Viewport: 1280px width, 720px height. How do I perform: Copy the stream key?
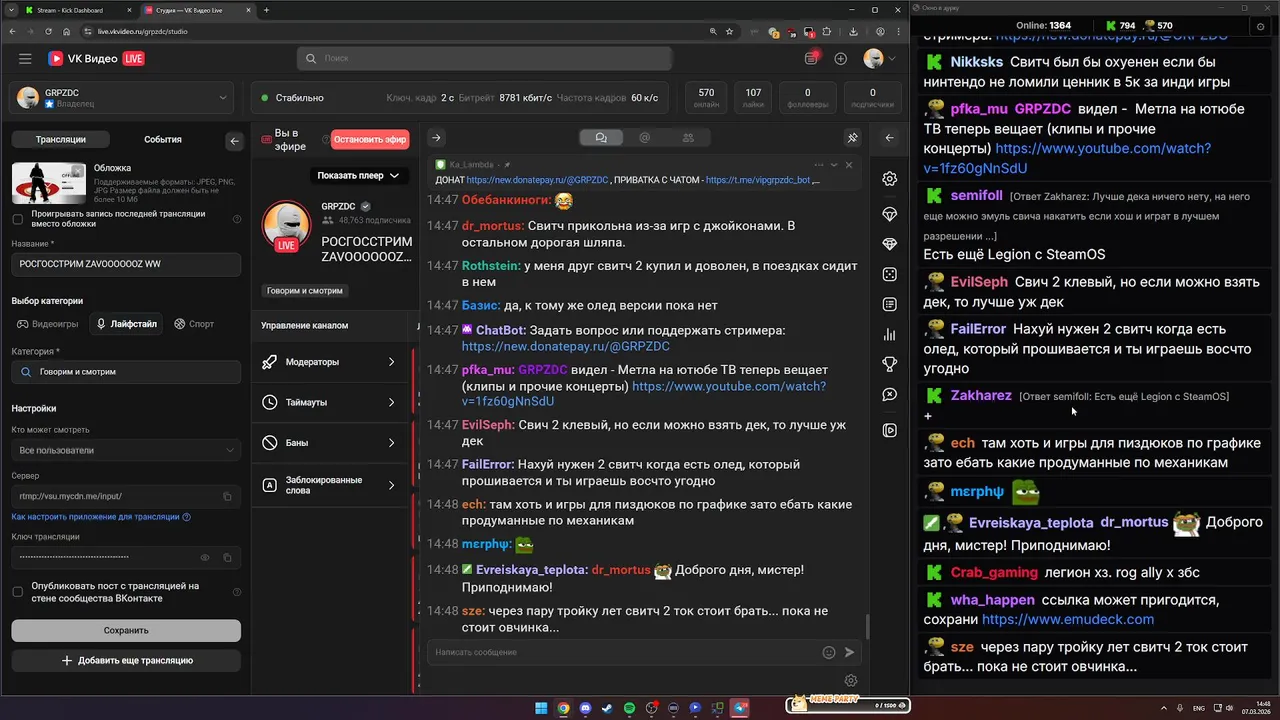[x=227, y=557]
